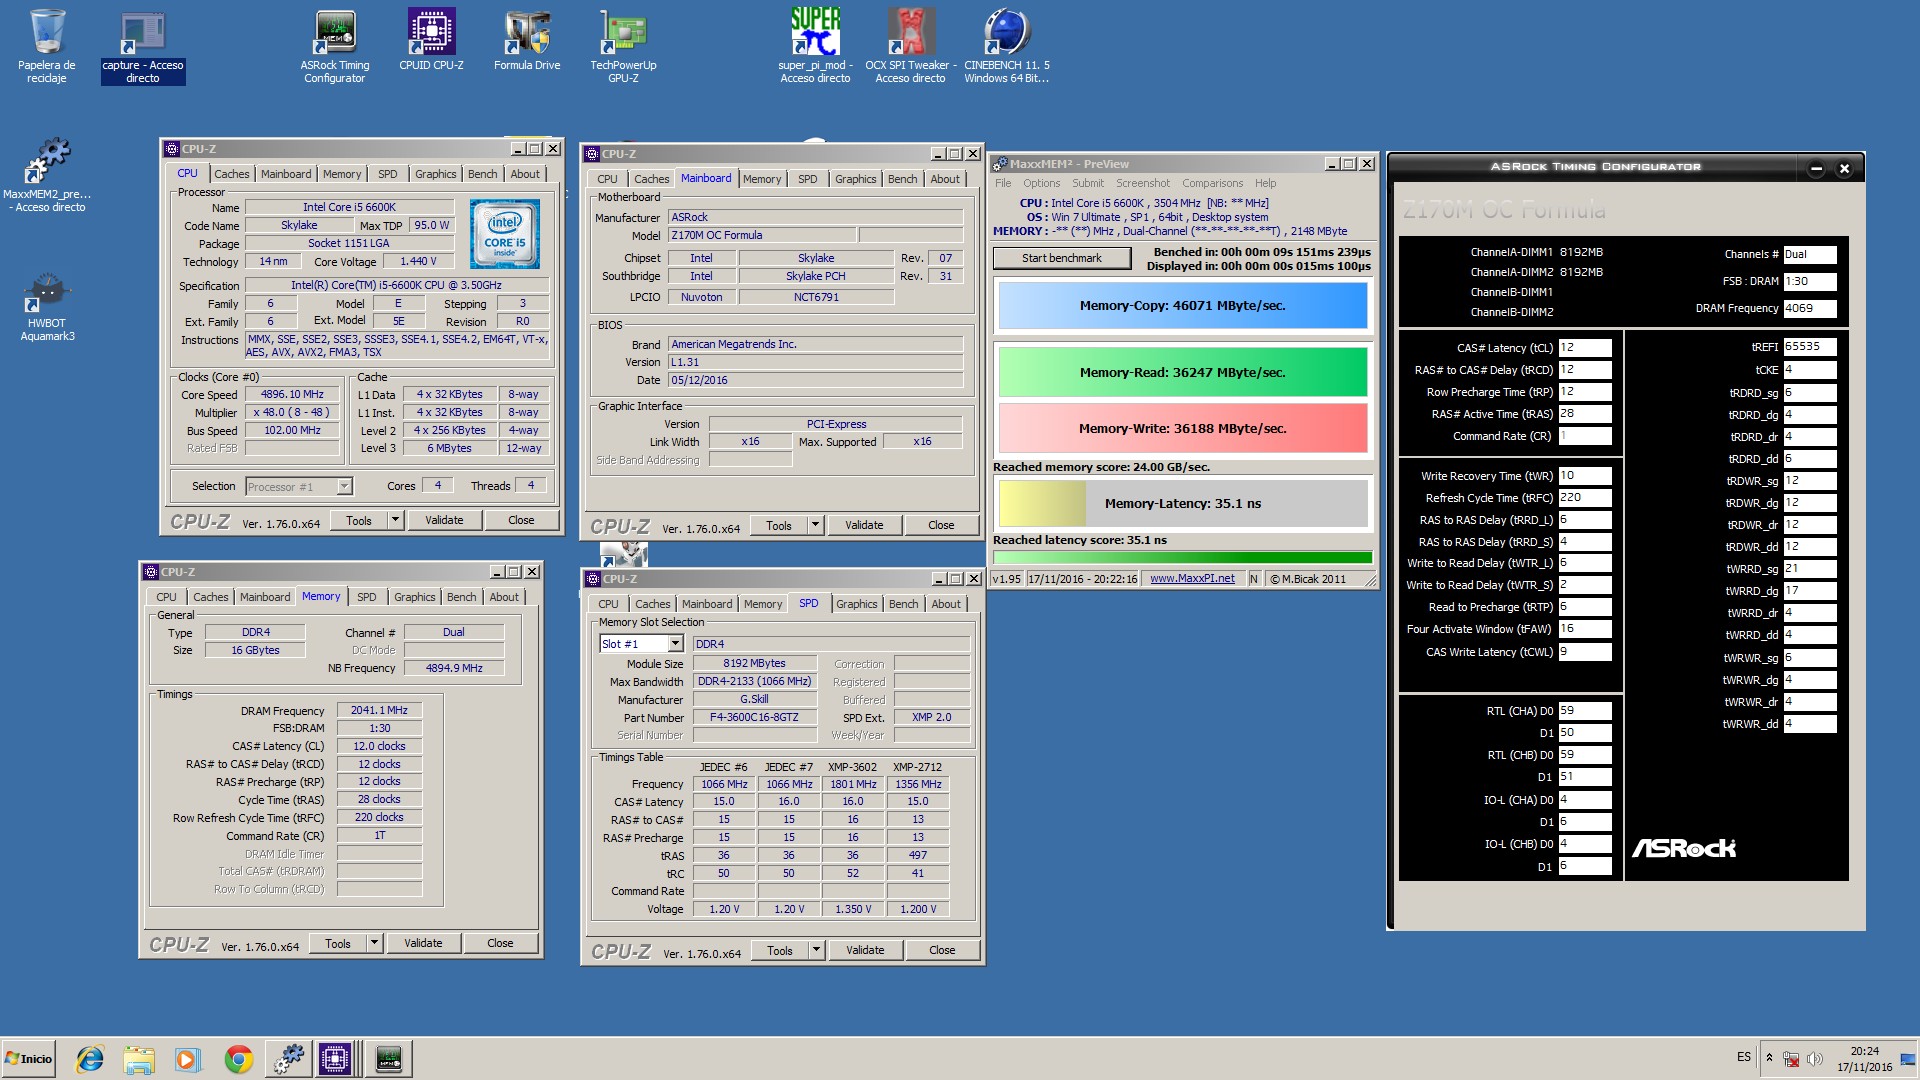
Task: Click the Memory-Copy result bar
Action: [1183, 306]
